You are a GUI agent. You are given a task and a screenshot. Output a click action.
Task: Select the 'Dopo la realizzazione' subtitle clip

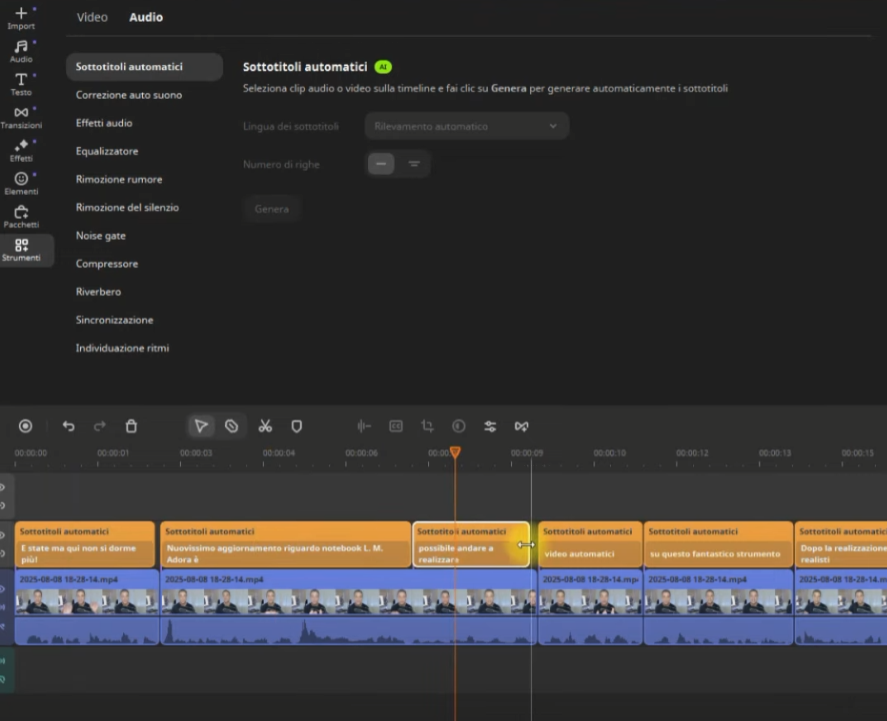pos(841,544)
